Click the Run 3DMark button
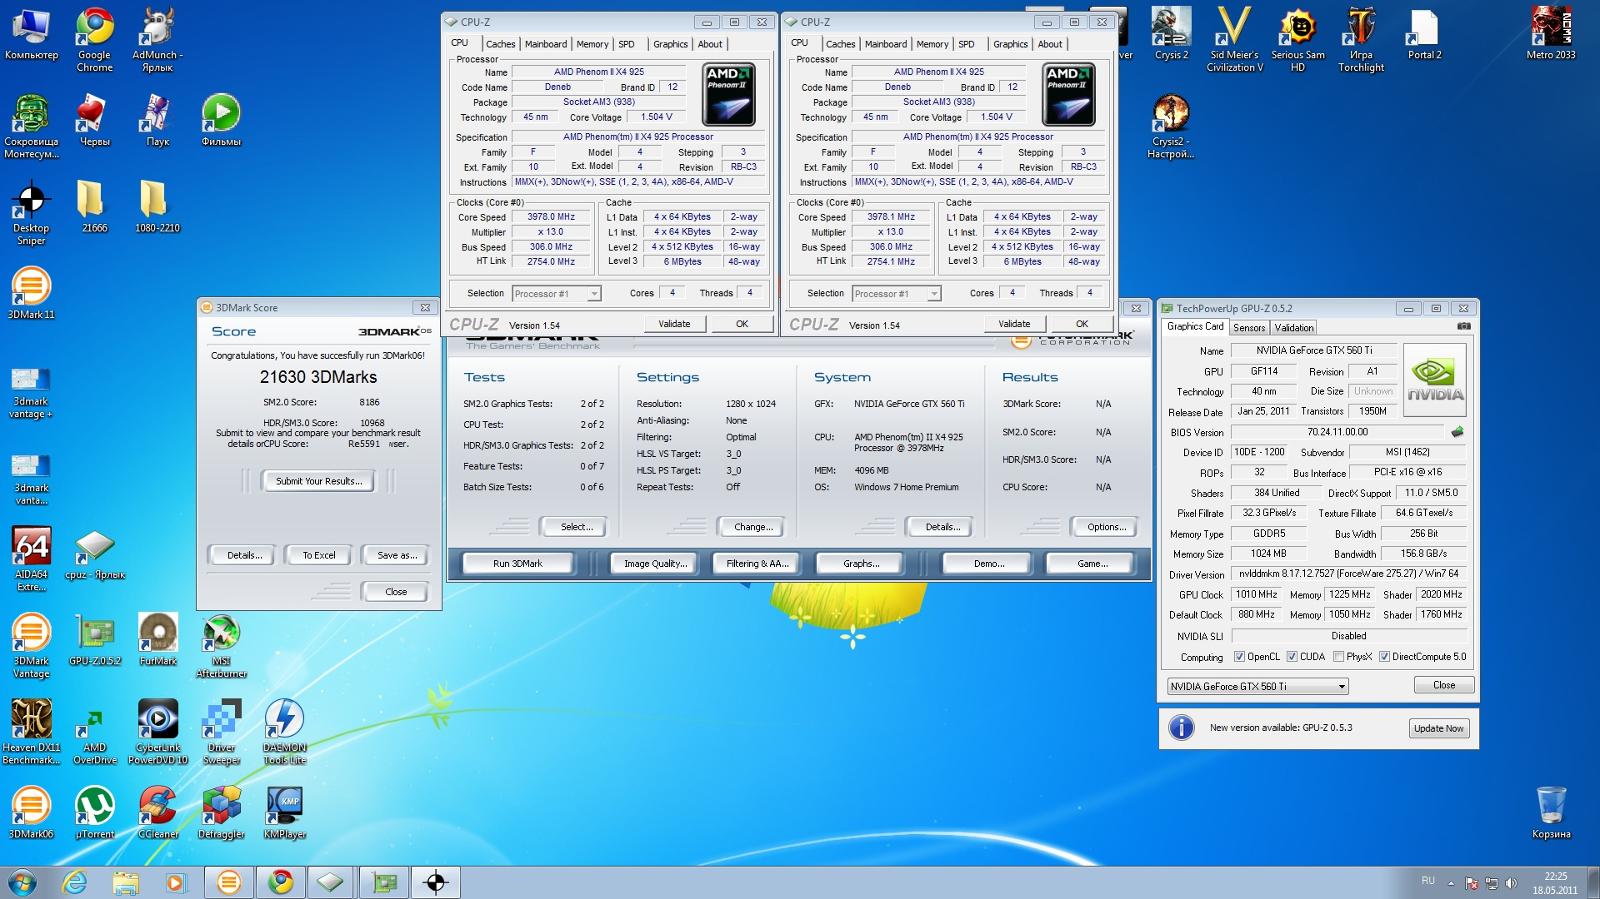Screen dimensions: 1600x899 [x=518, y=564]
